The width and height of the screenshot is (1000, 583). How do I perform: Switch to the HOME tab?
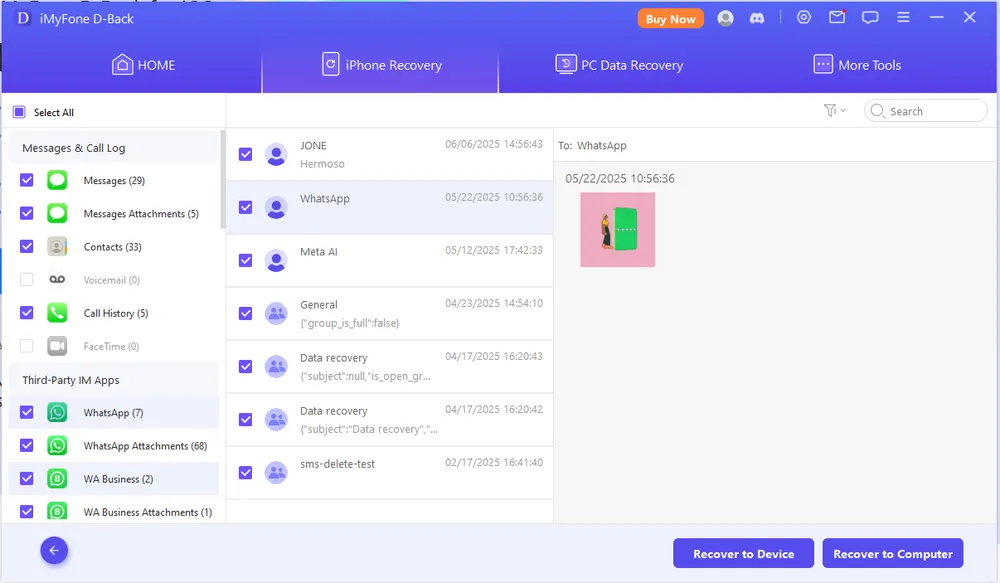coord(143,65)
